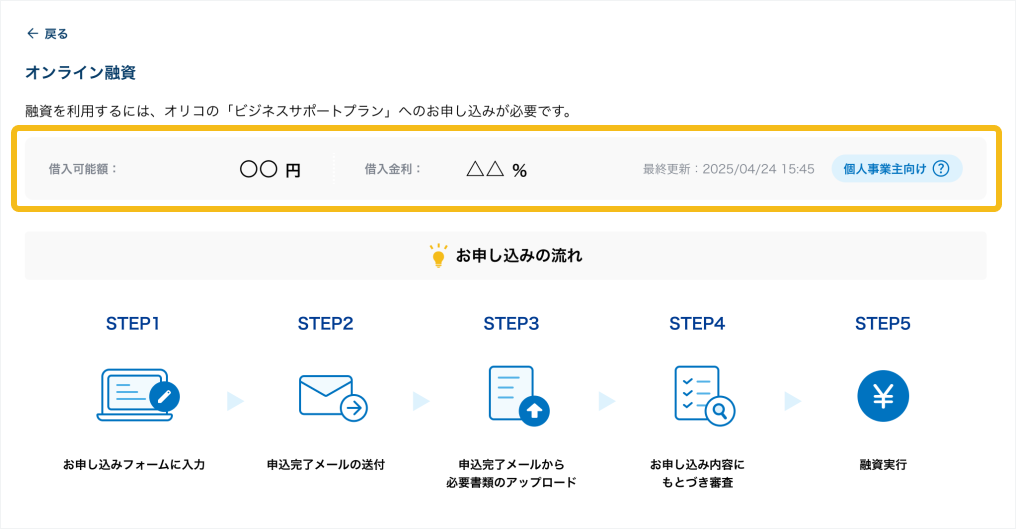The width and height of the screenshot is (1016, 529).
Task: Click the STEP3 heading
Action: 511,324
